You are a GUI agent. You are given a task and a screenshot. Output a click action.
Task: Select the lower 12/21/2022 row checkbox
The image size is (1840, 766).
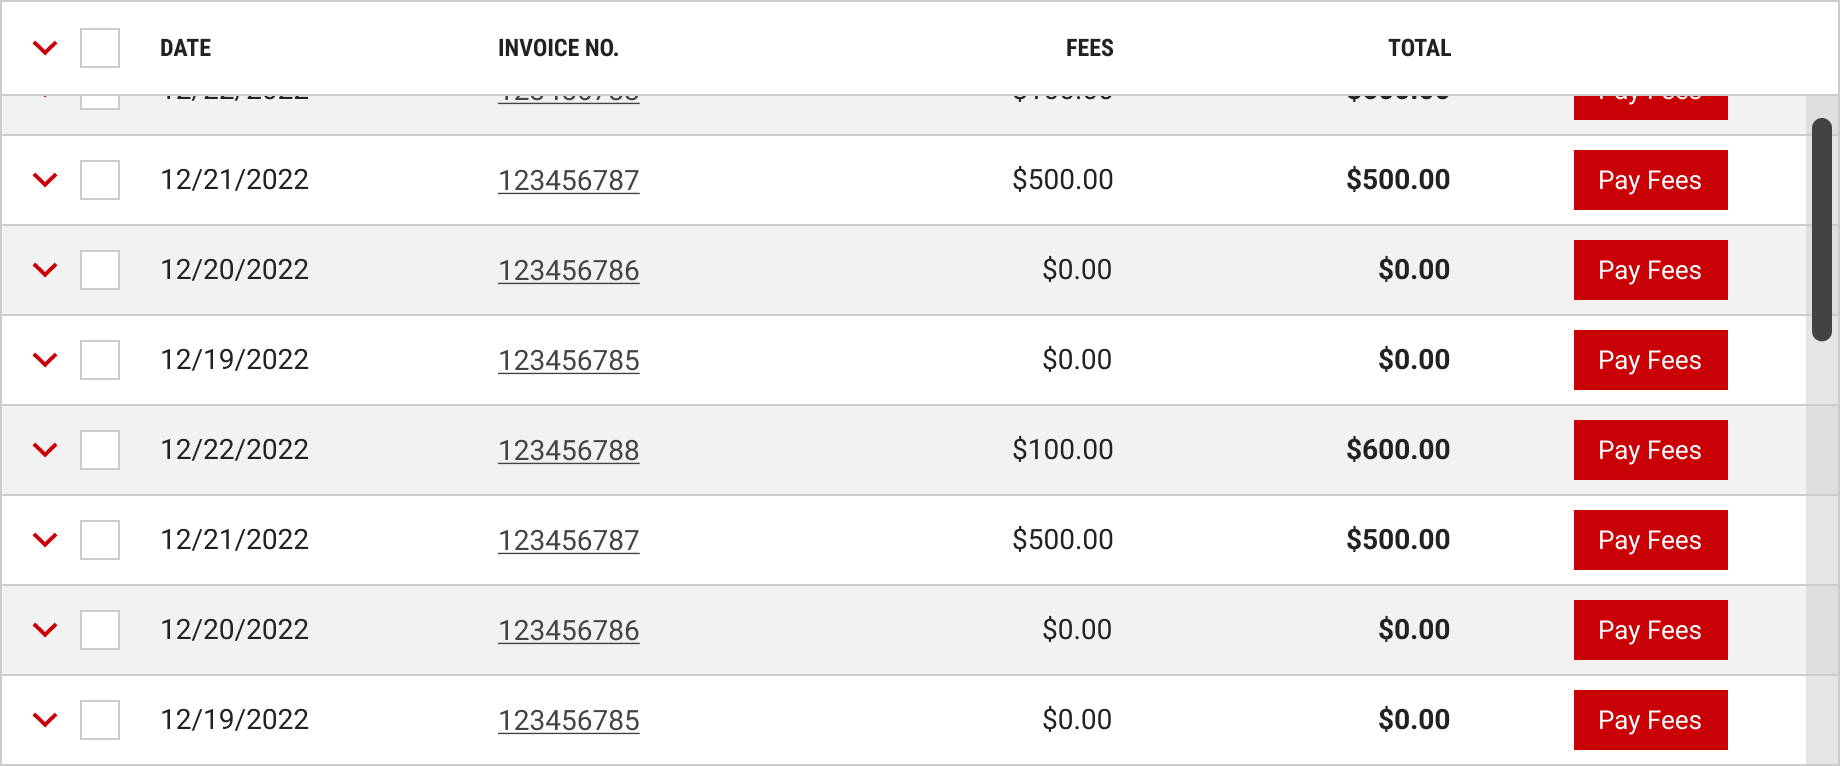[x=100, y=540]
